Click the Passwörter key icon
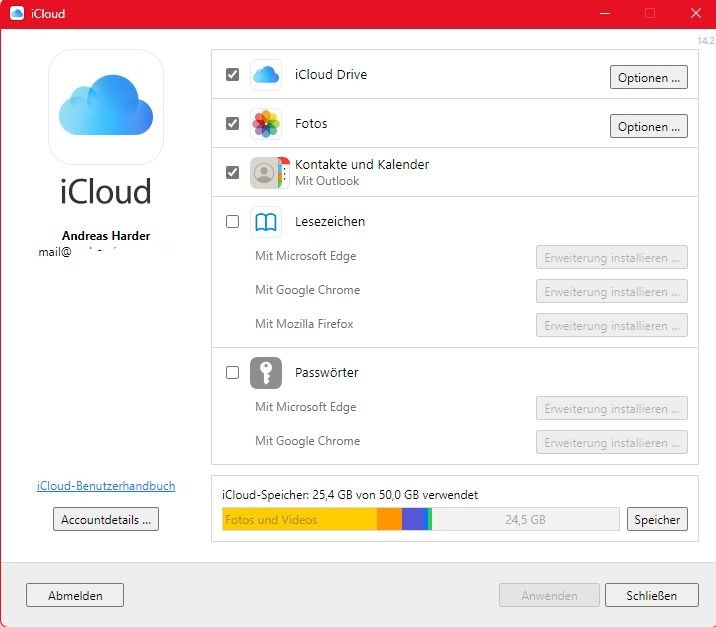This screenshot has height=627, width=716. pyautogui.click(x=266, y=373)
